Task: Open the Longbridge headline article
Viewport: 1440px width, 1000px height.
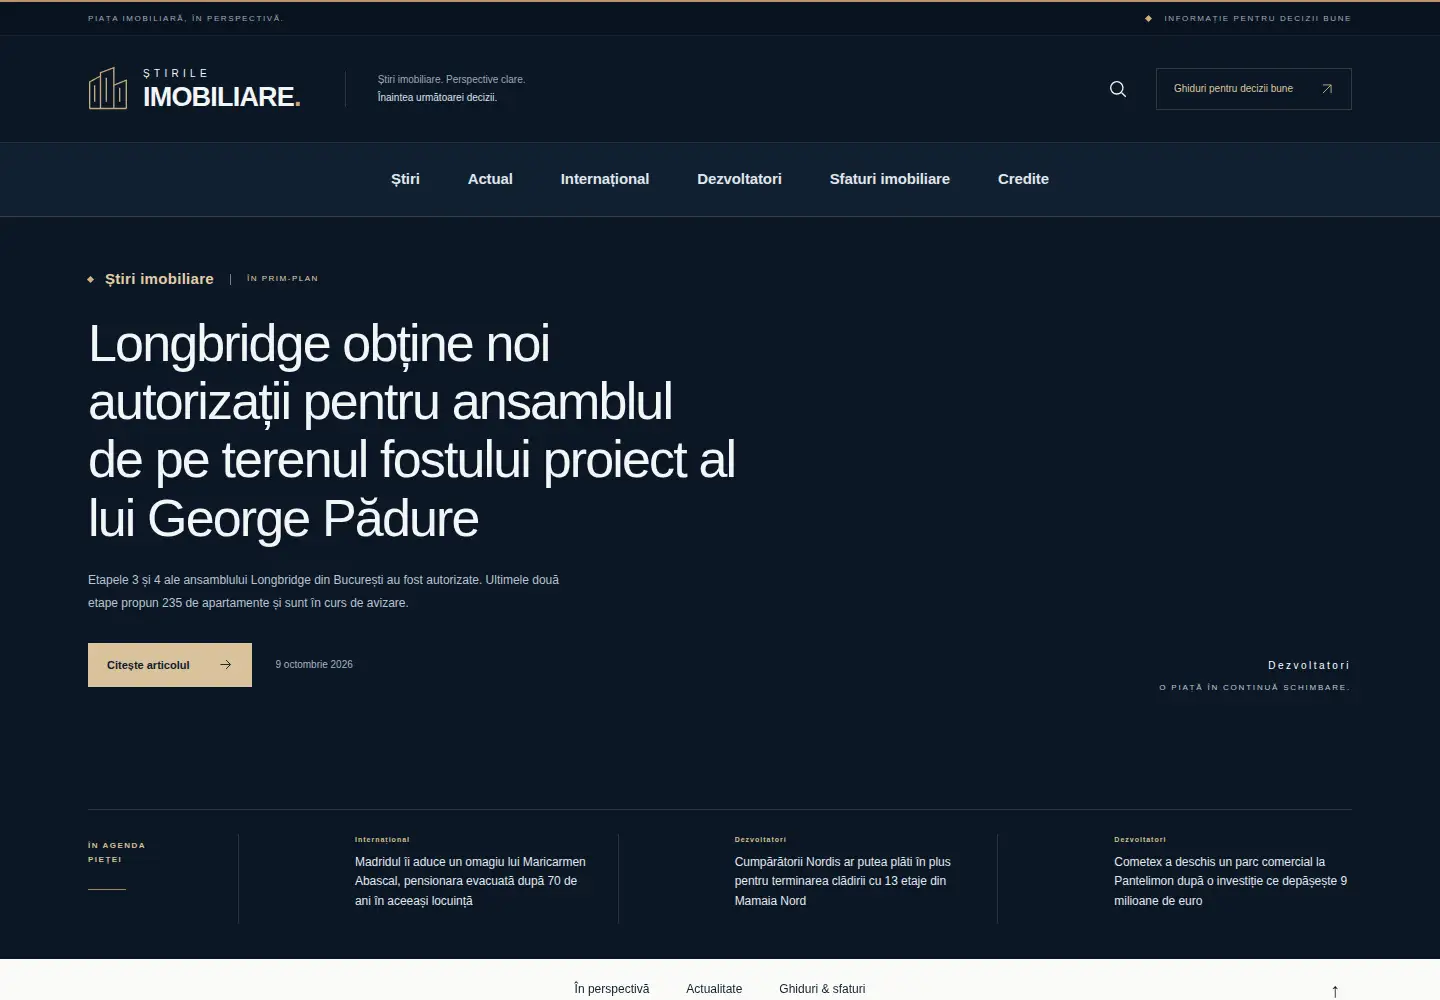Action: (412, 431)
